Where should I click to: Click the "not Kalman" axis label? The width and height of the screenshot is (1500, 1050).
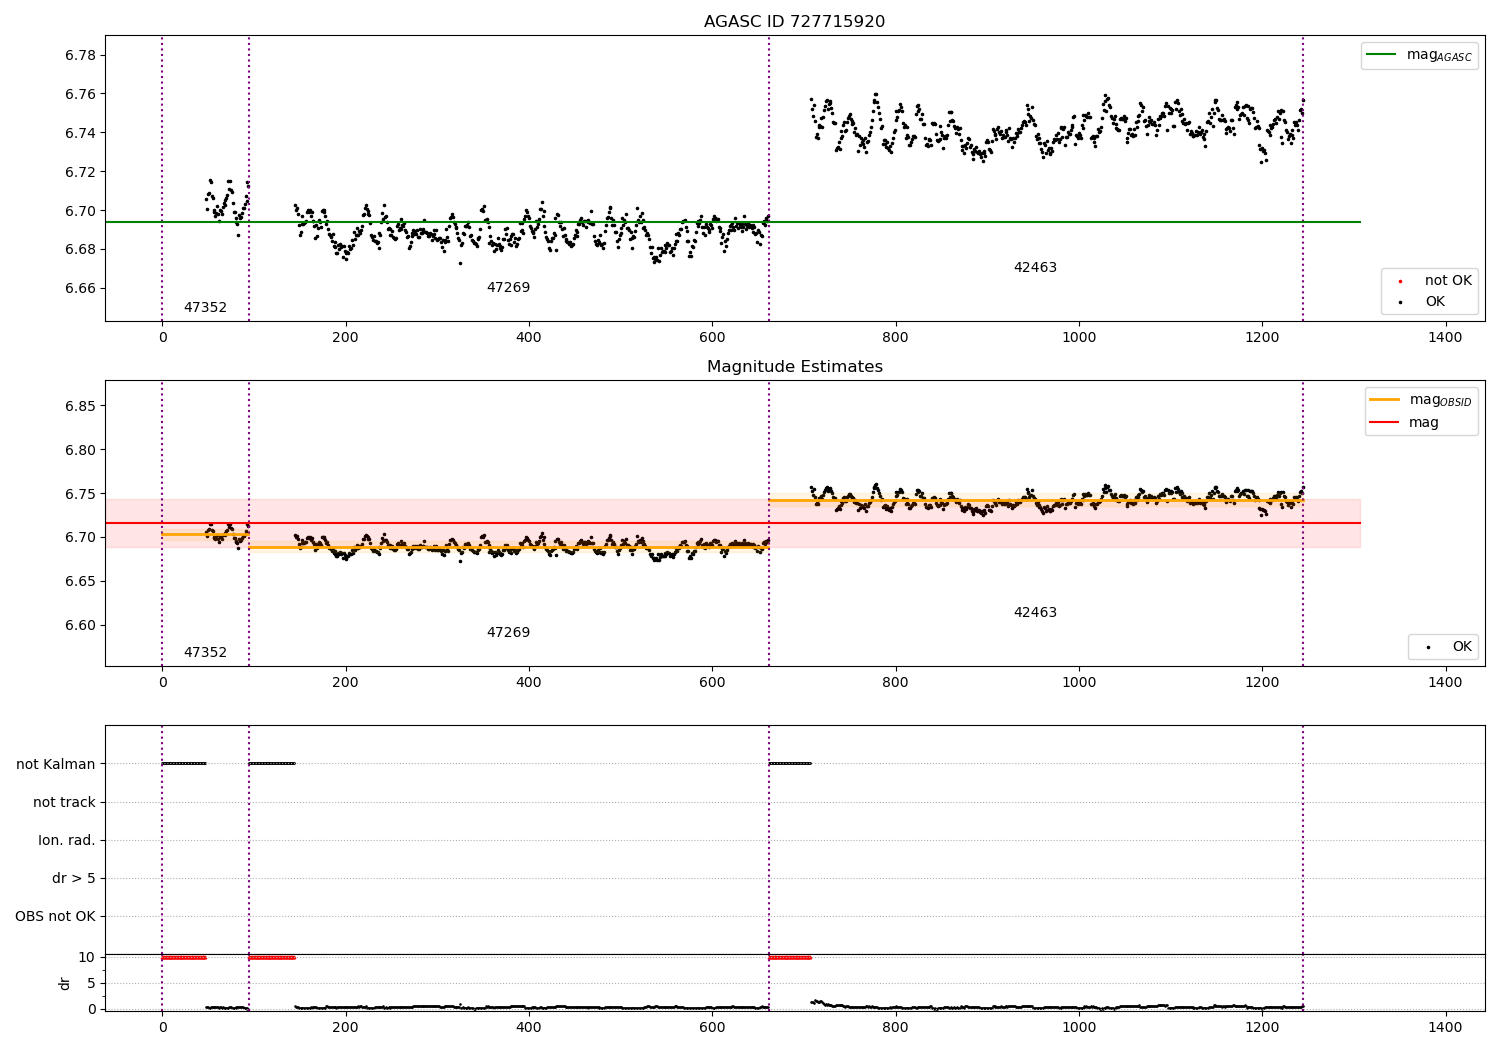[x=56, y=764]
